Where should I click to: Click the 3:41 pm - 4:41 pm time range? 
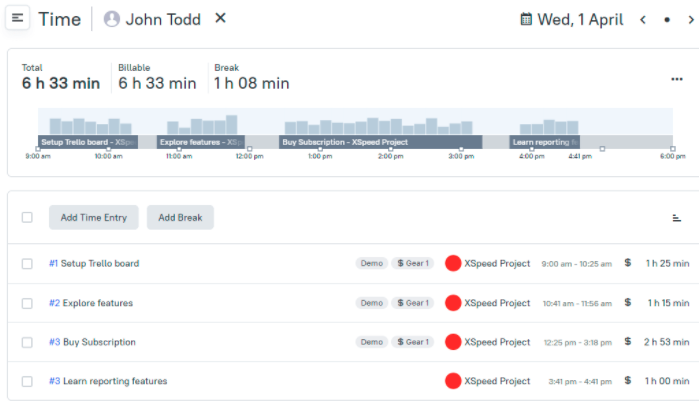pos(580,381)
